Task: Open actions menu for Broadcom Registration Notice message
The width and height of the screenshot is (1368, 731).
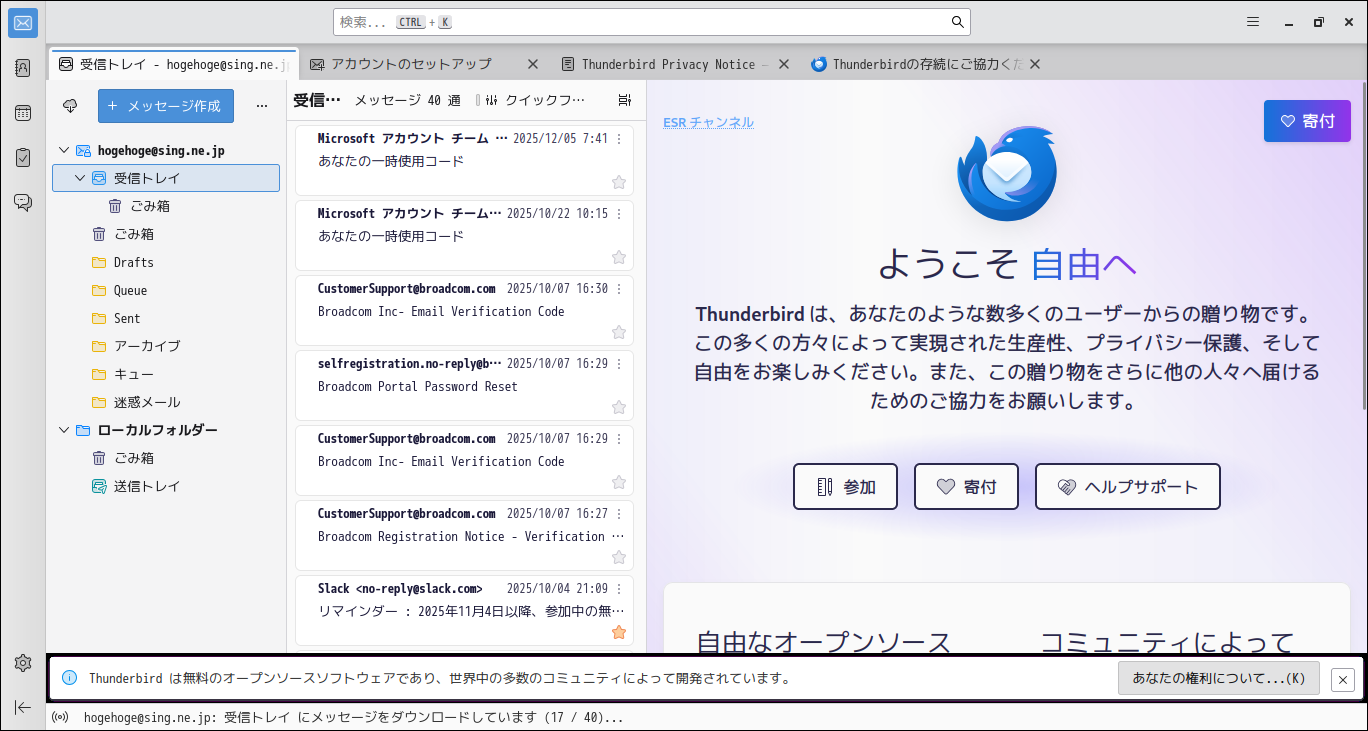Action: coord(619,514)
